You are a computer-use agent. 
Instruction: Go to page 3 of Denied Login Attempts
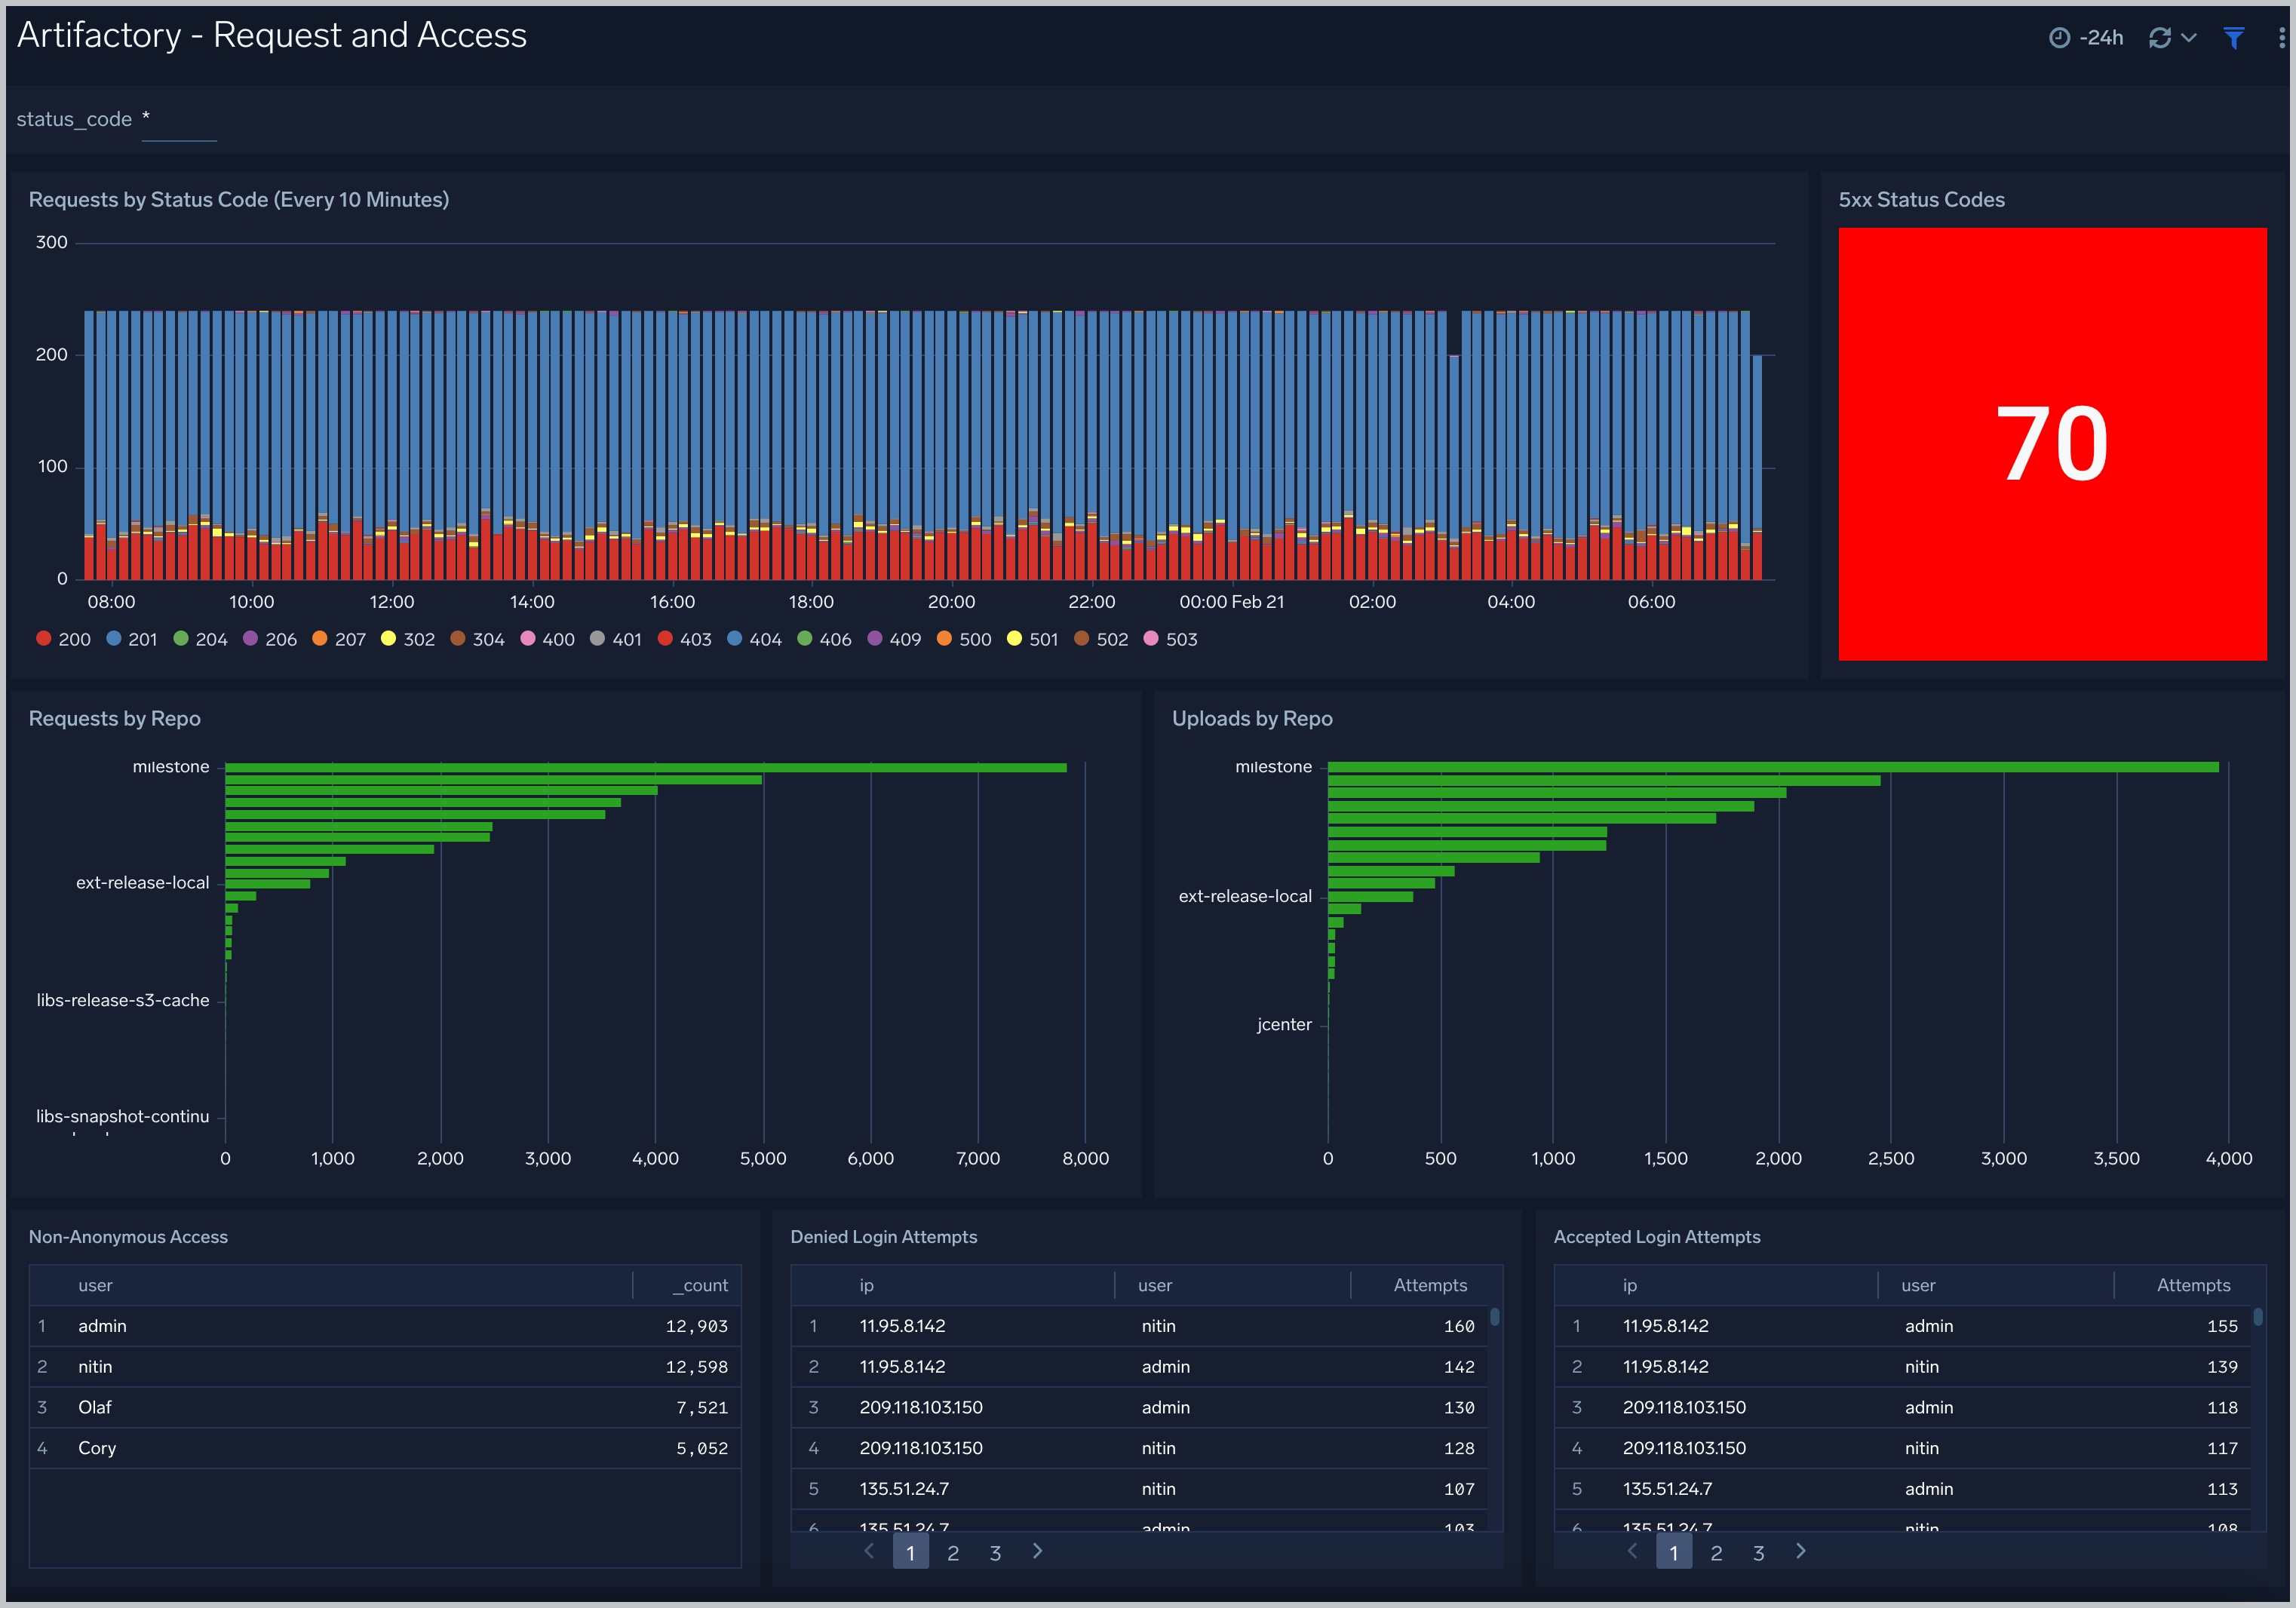(x=995, y=1552)
